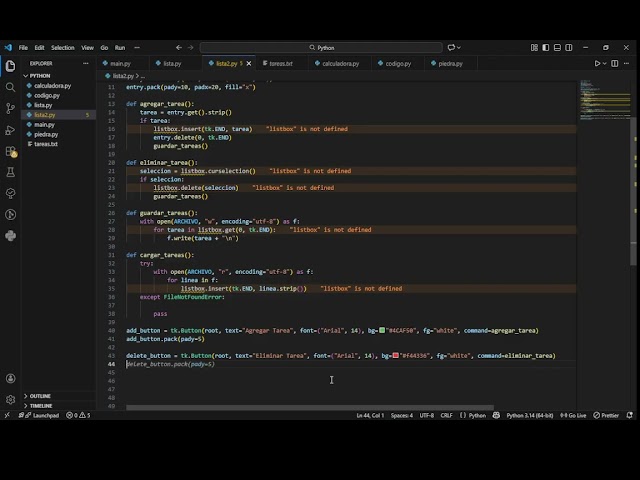Click the code minimap
640x480 pixels.
tap(605, 100)
